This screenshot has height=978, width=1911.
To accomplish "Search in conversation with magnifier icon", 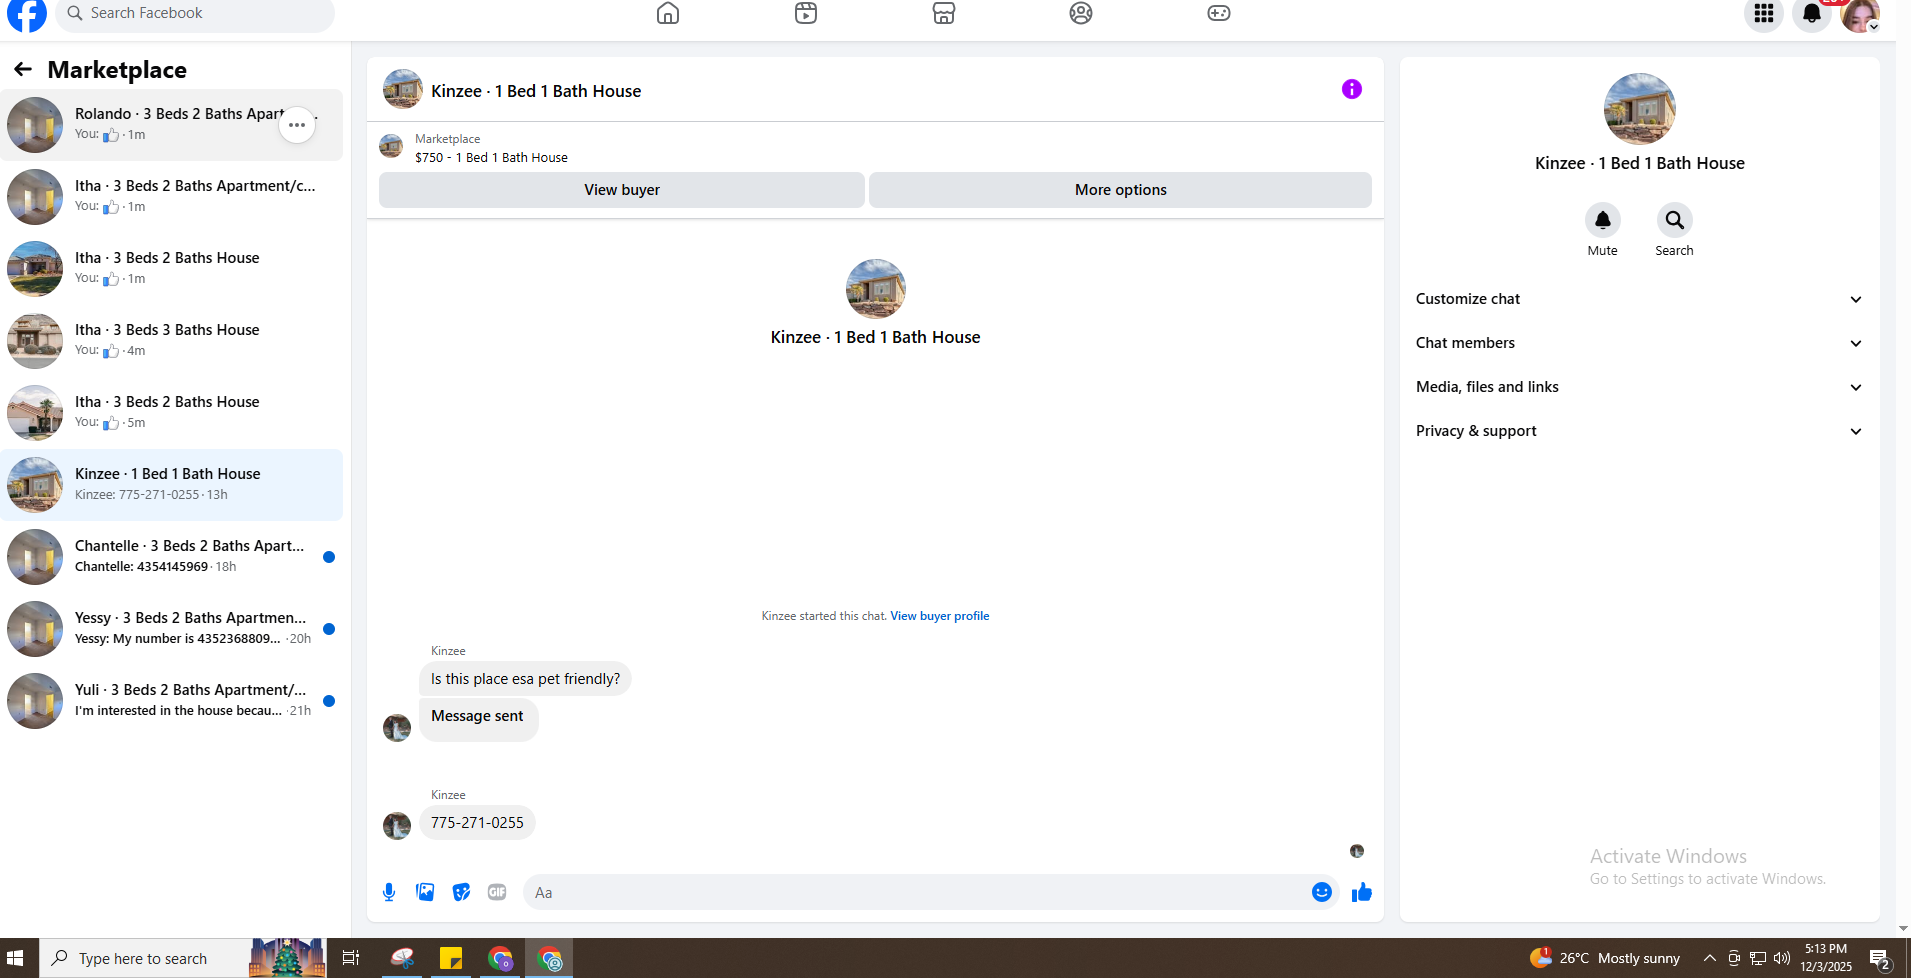I will tap(1675, 220).
